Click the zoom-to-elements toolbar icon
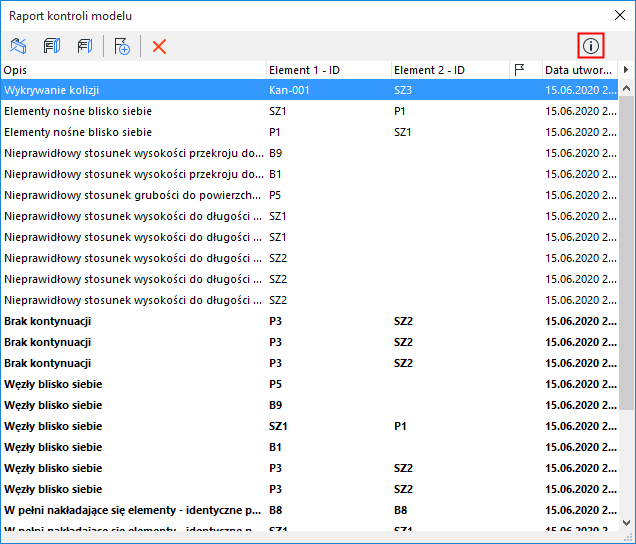Image resolution: width=636 pixels, height=544 pixels. pyautogui.click(x=18, y=46)
